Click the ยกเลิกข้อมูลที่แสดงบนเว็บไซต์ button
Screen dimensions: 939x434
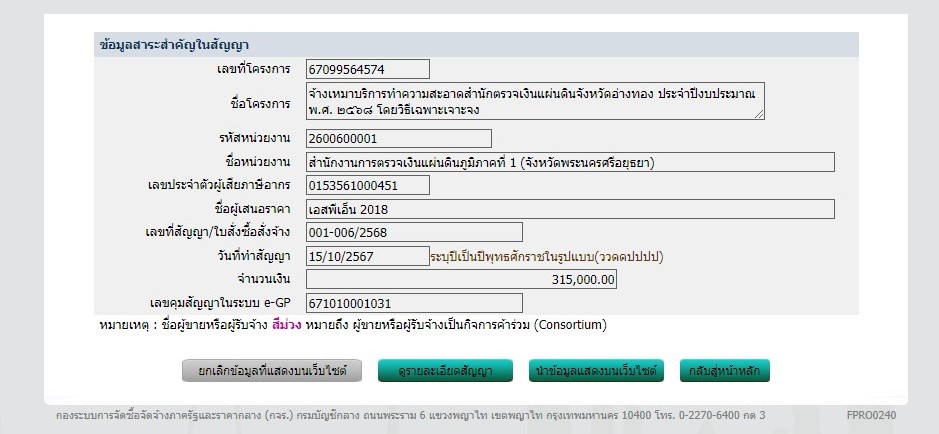(270, 371)
